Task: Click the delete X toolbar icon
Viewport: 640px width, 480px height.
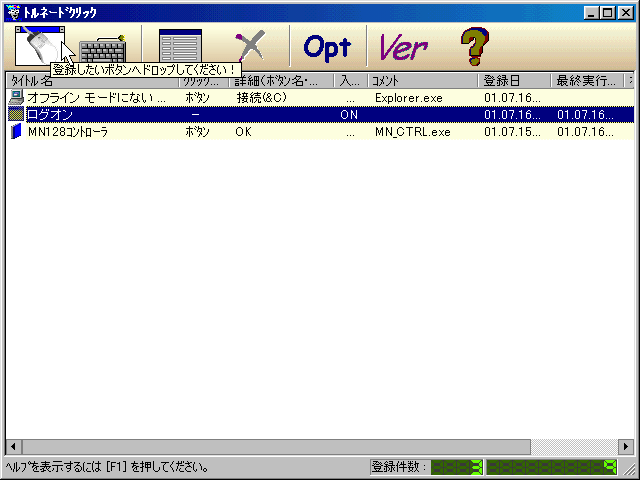Action: coord(248,47)
